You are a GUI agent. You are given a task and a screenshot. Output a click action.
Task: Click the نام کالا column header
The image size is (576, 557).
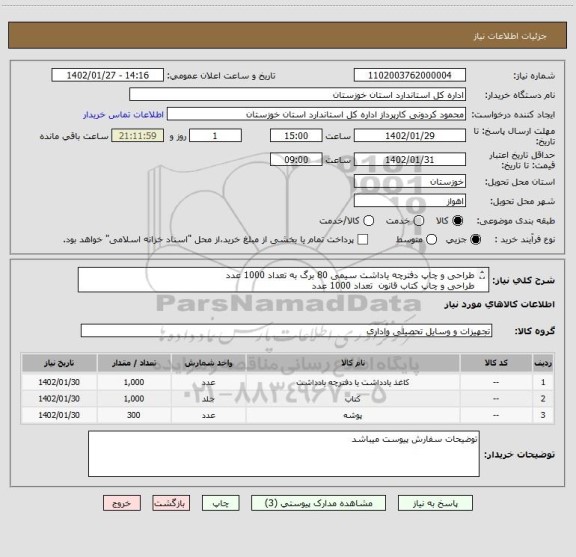pyautogui.click(x=353, y=363)
